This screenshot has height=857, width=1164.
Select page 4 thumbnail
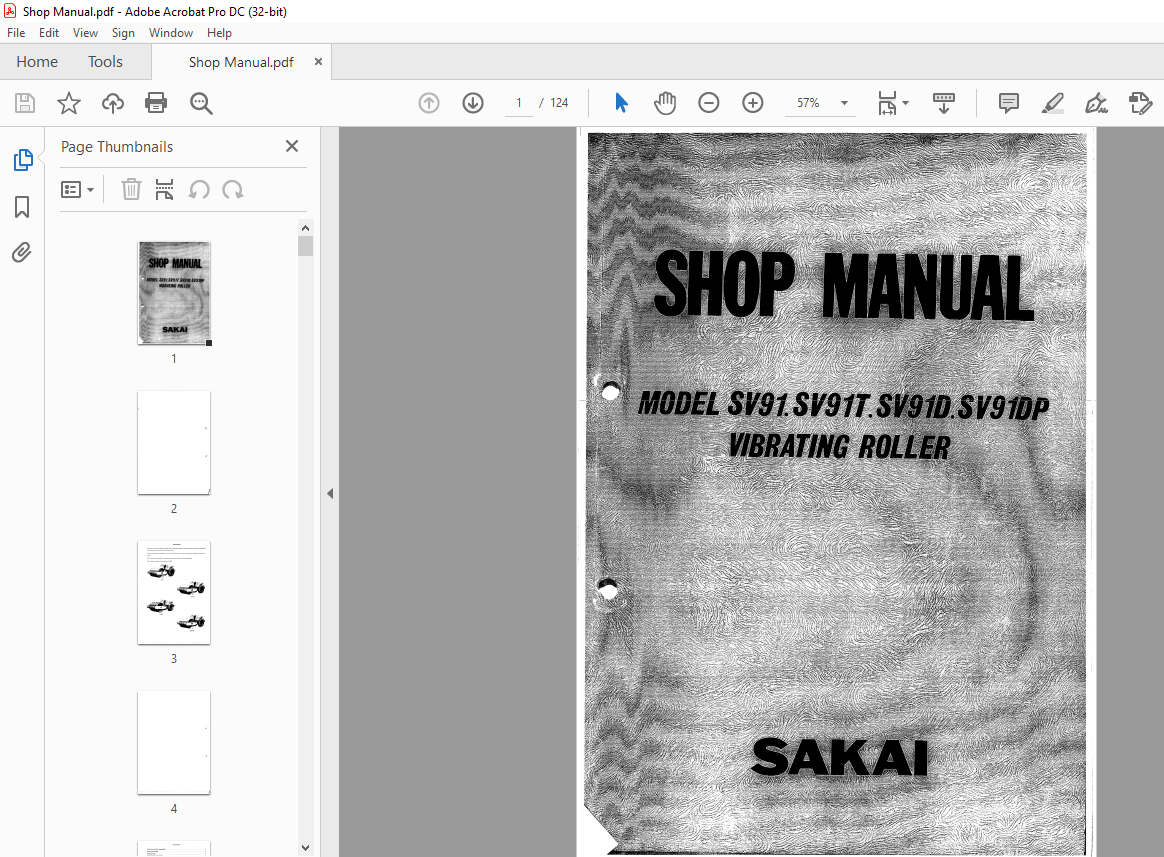tap(174, 743)
